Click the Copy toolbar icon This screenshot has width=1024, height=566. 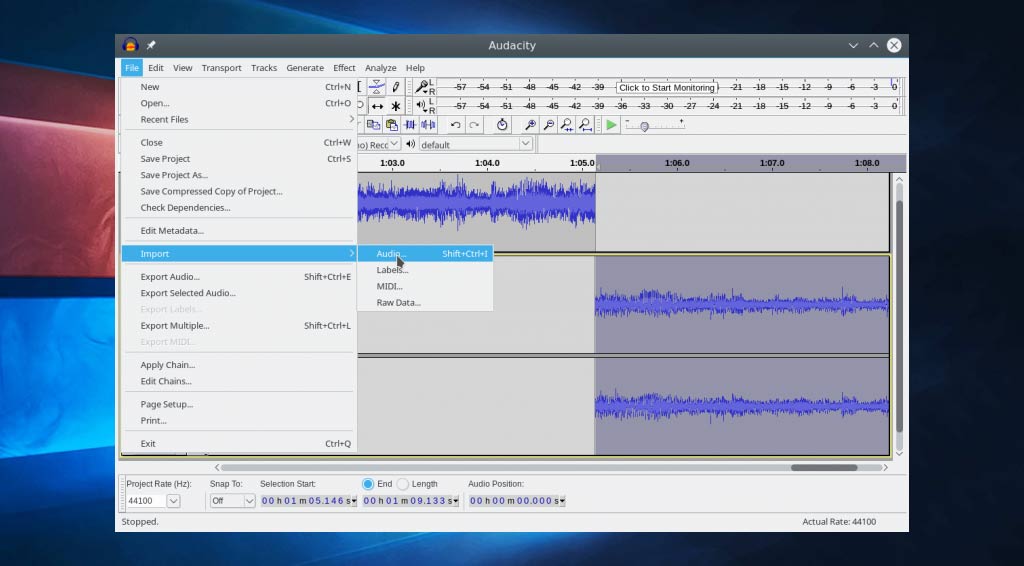373,125
